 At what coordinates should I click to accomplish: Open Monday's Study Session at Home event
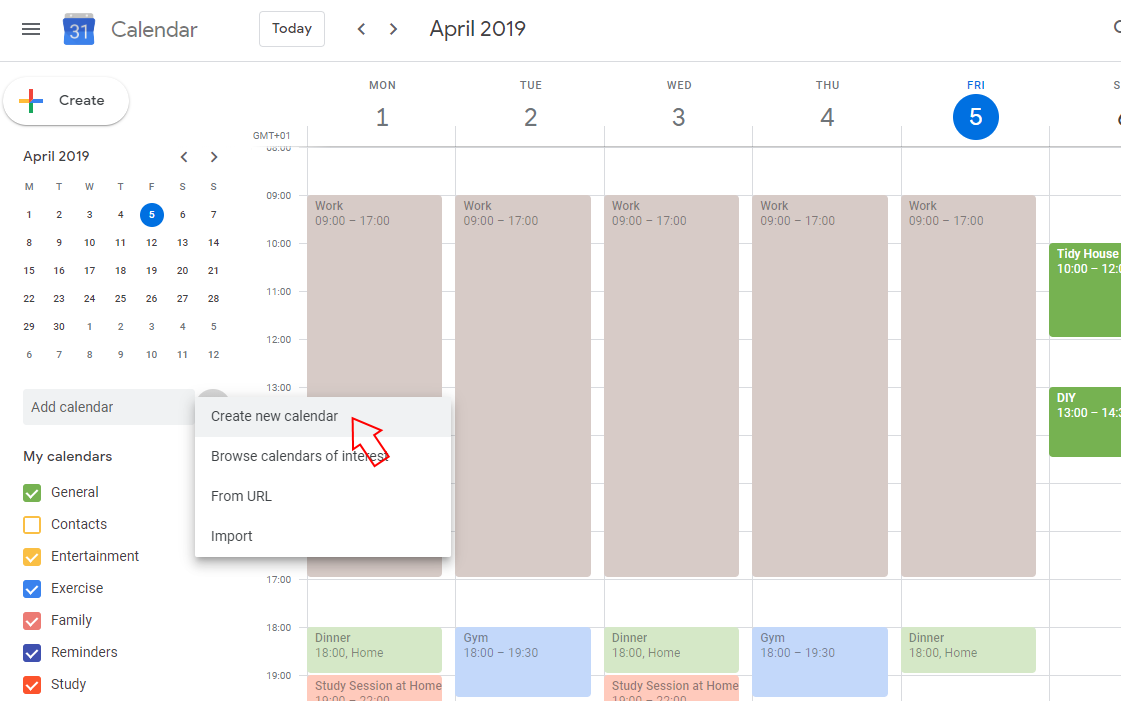coord(375,688)
